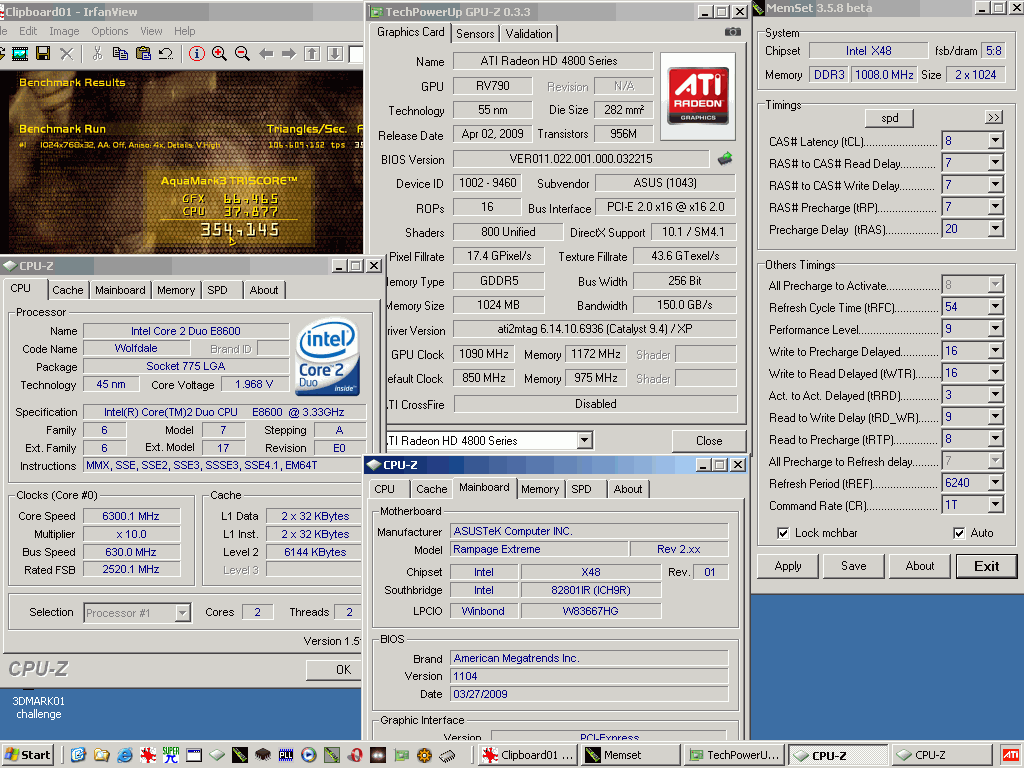
Task: Open the Windows Start menu
Action: [28, 755]
